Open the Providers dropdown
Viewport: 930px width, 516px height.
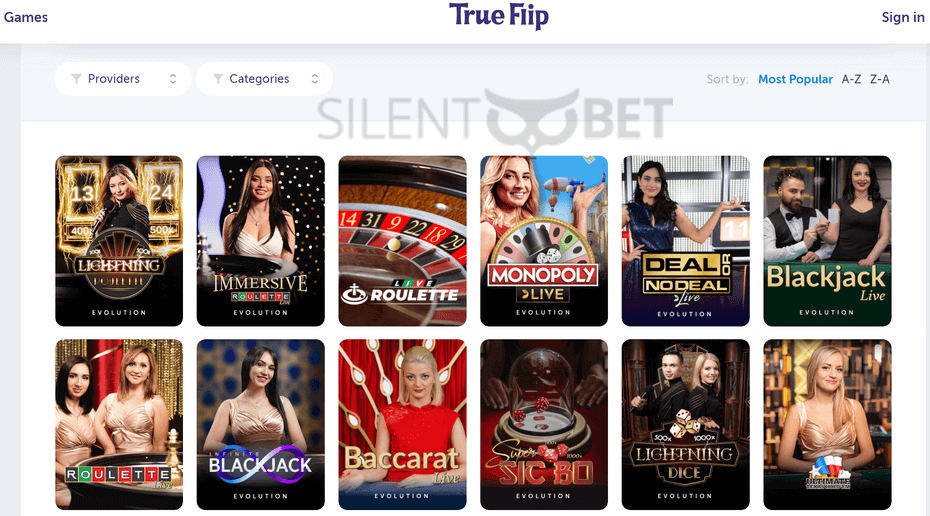123,79
